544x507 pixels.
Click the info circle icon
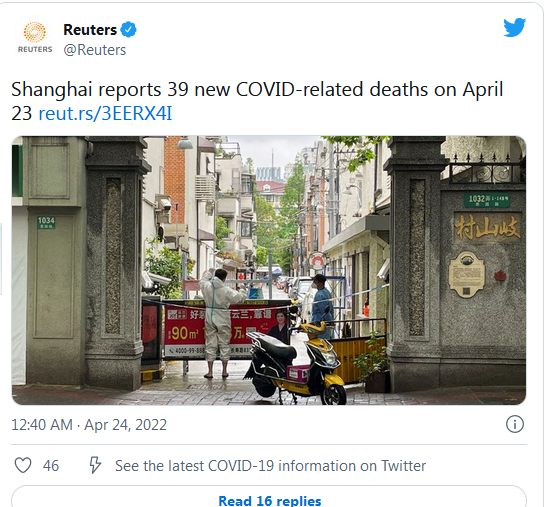[515, 424]
